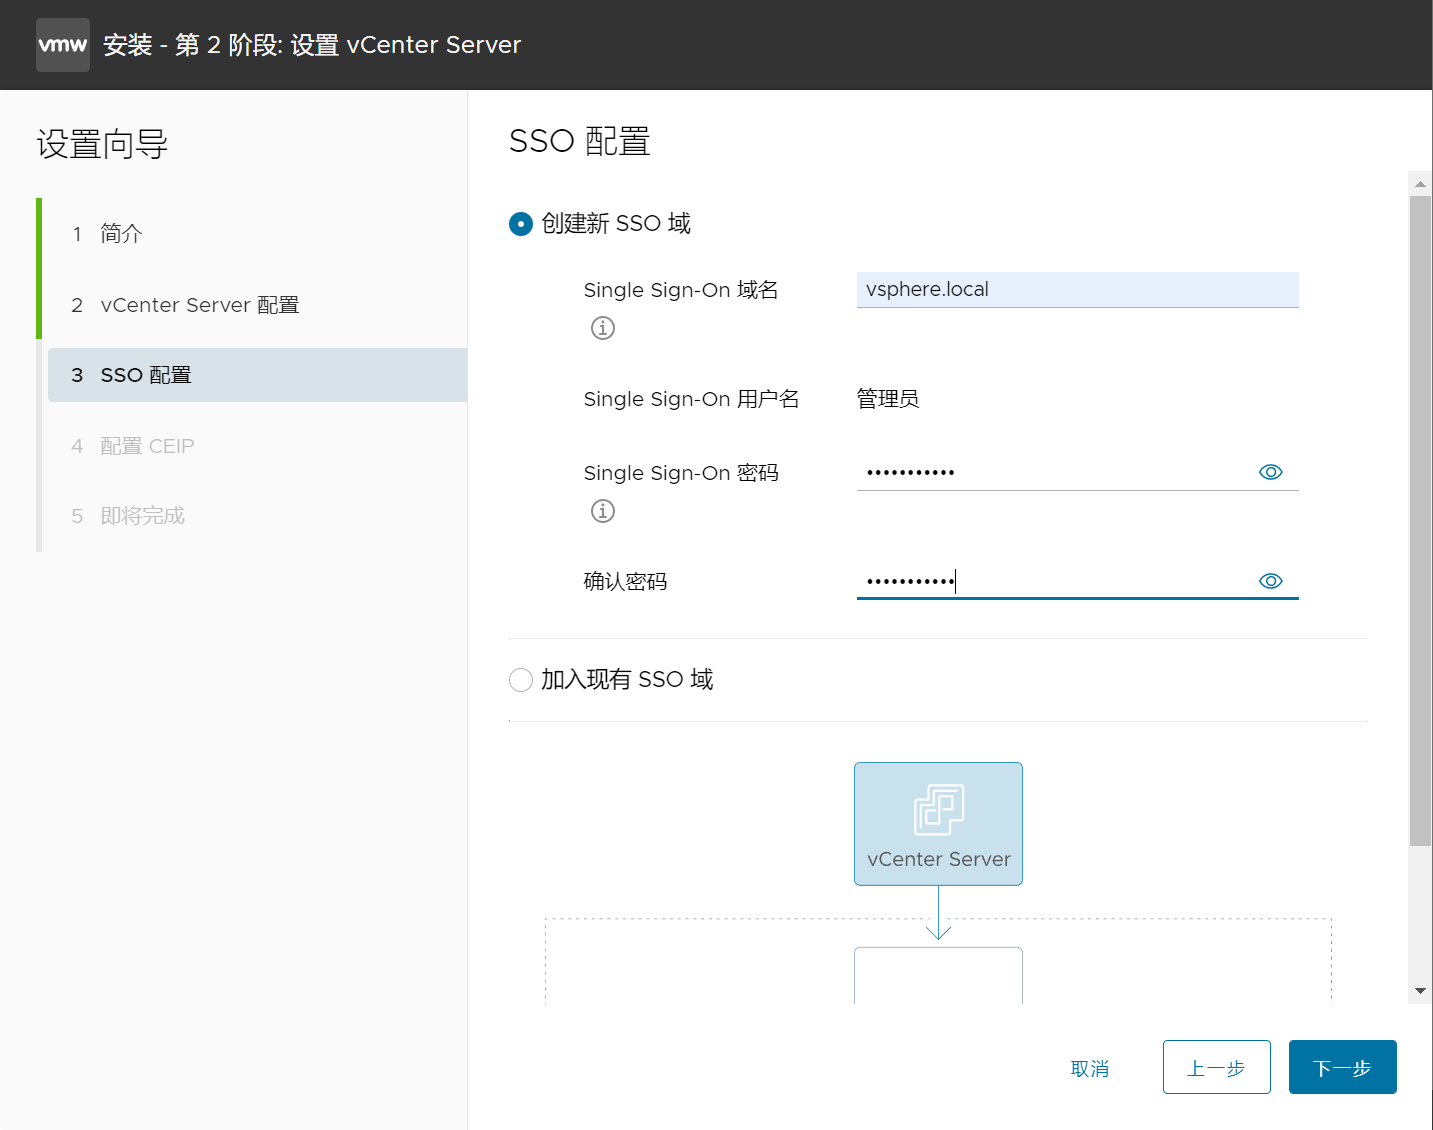Open info icon under Single Sign-On 密码
Image resolution: width=1433 pixels, height=1130 pixels.
coord(603,511)
